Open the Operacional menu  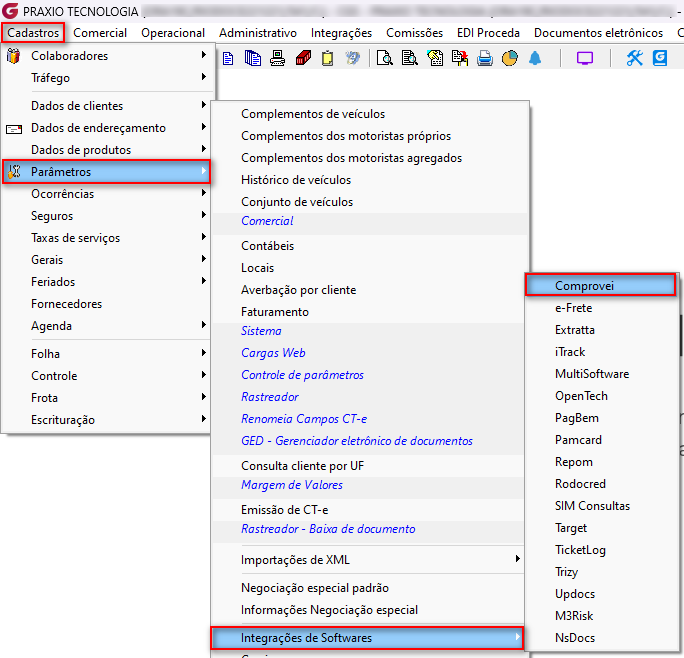[173, 33]
